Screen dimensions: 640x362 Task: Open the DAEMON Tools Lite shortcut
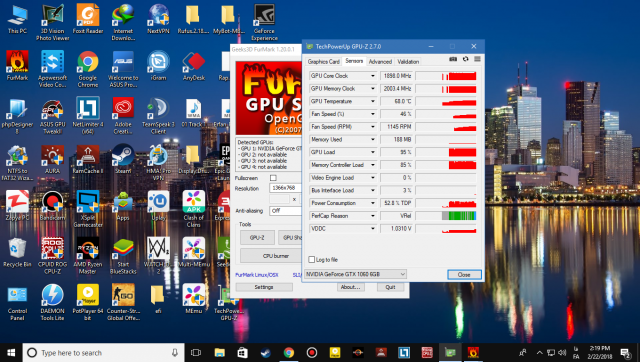point(52,302)
